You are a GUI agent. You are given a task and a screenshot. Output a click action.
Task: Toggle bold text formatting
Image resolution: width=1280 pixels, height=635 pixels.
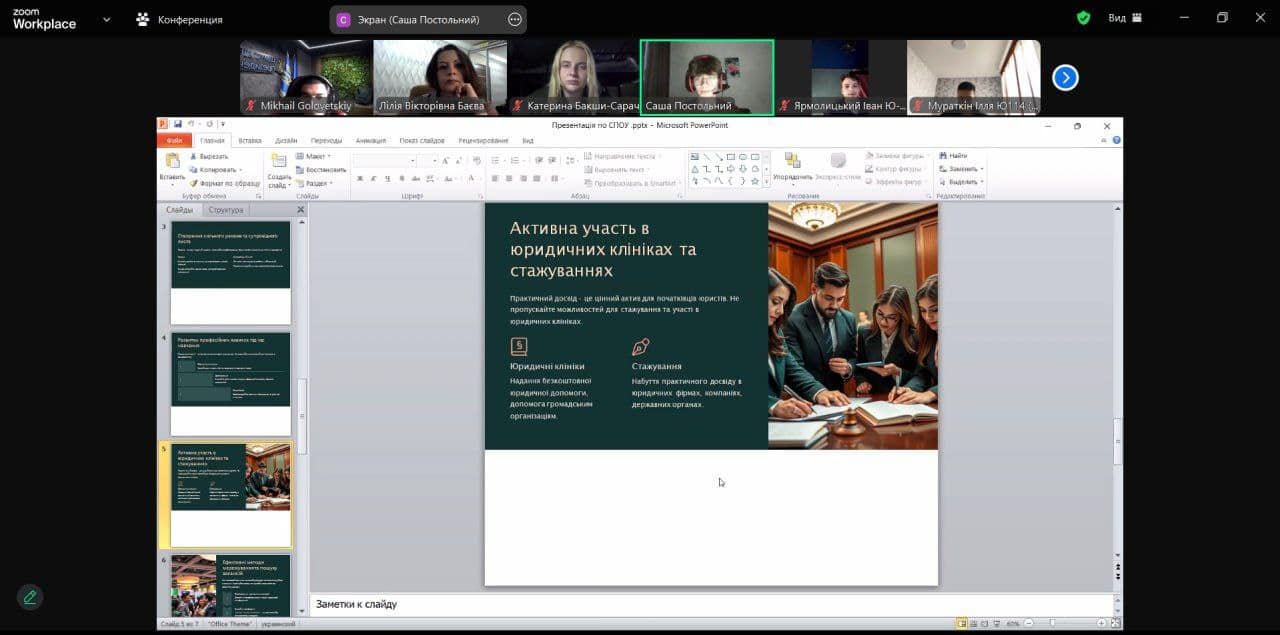coord(359,179)
